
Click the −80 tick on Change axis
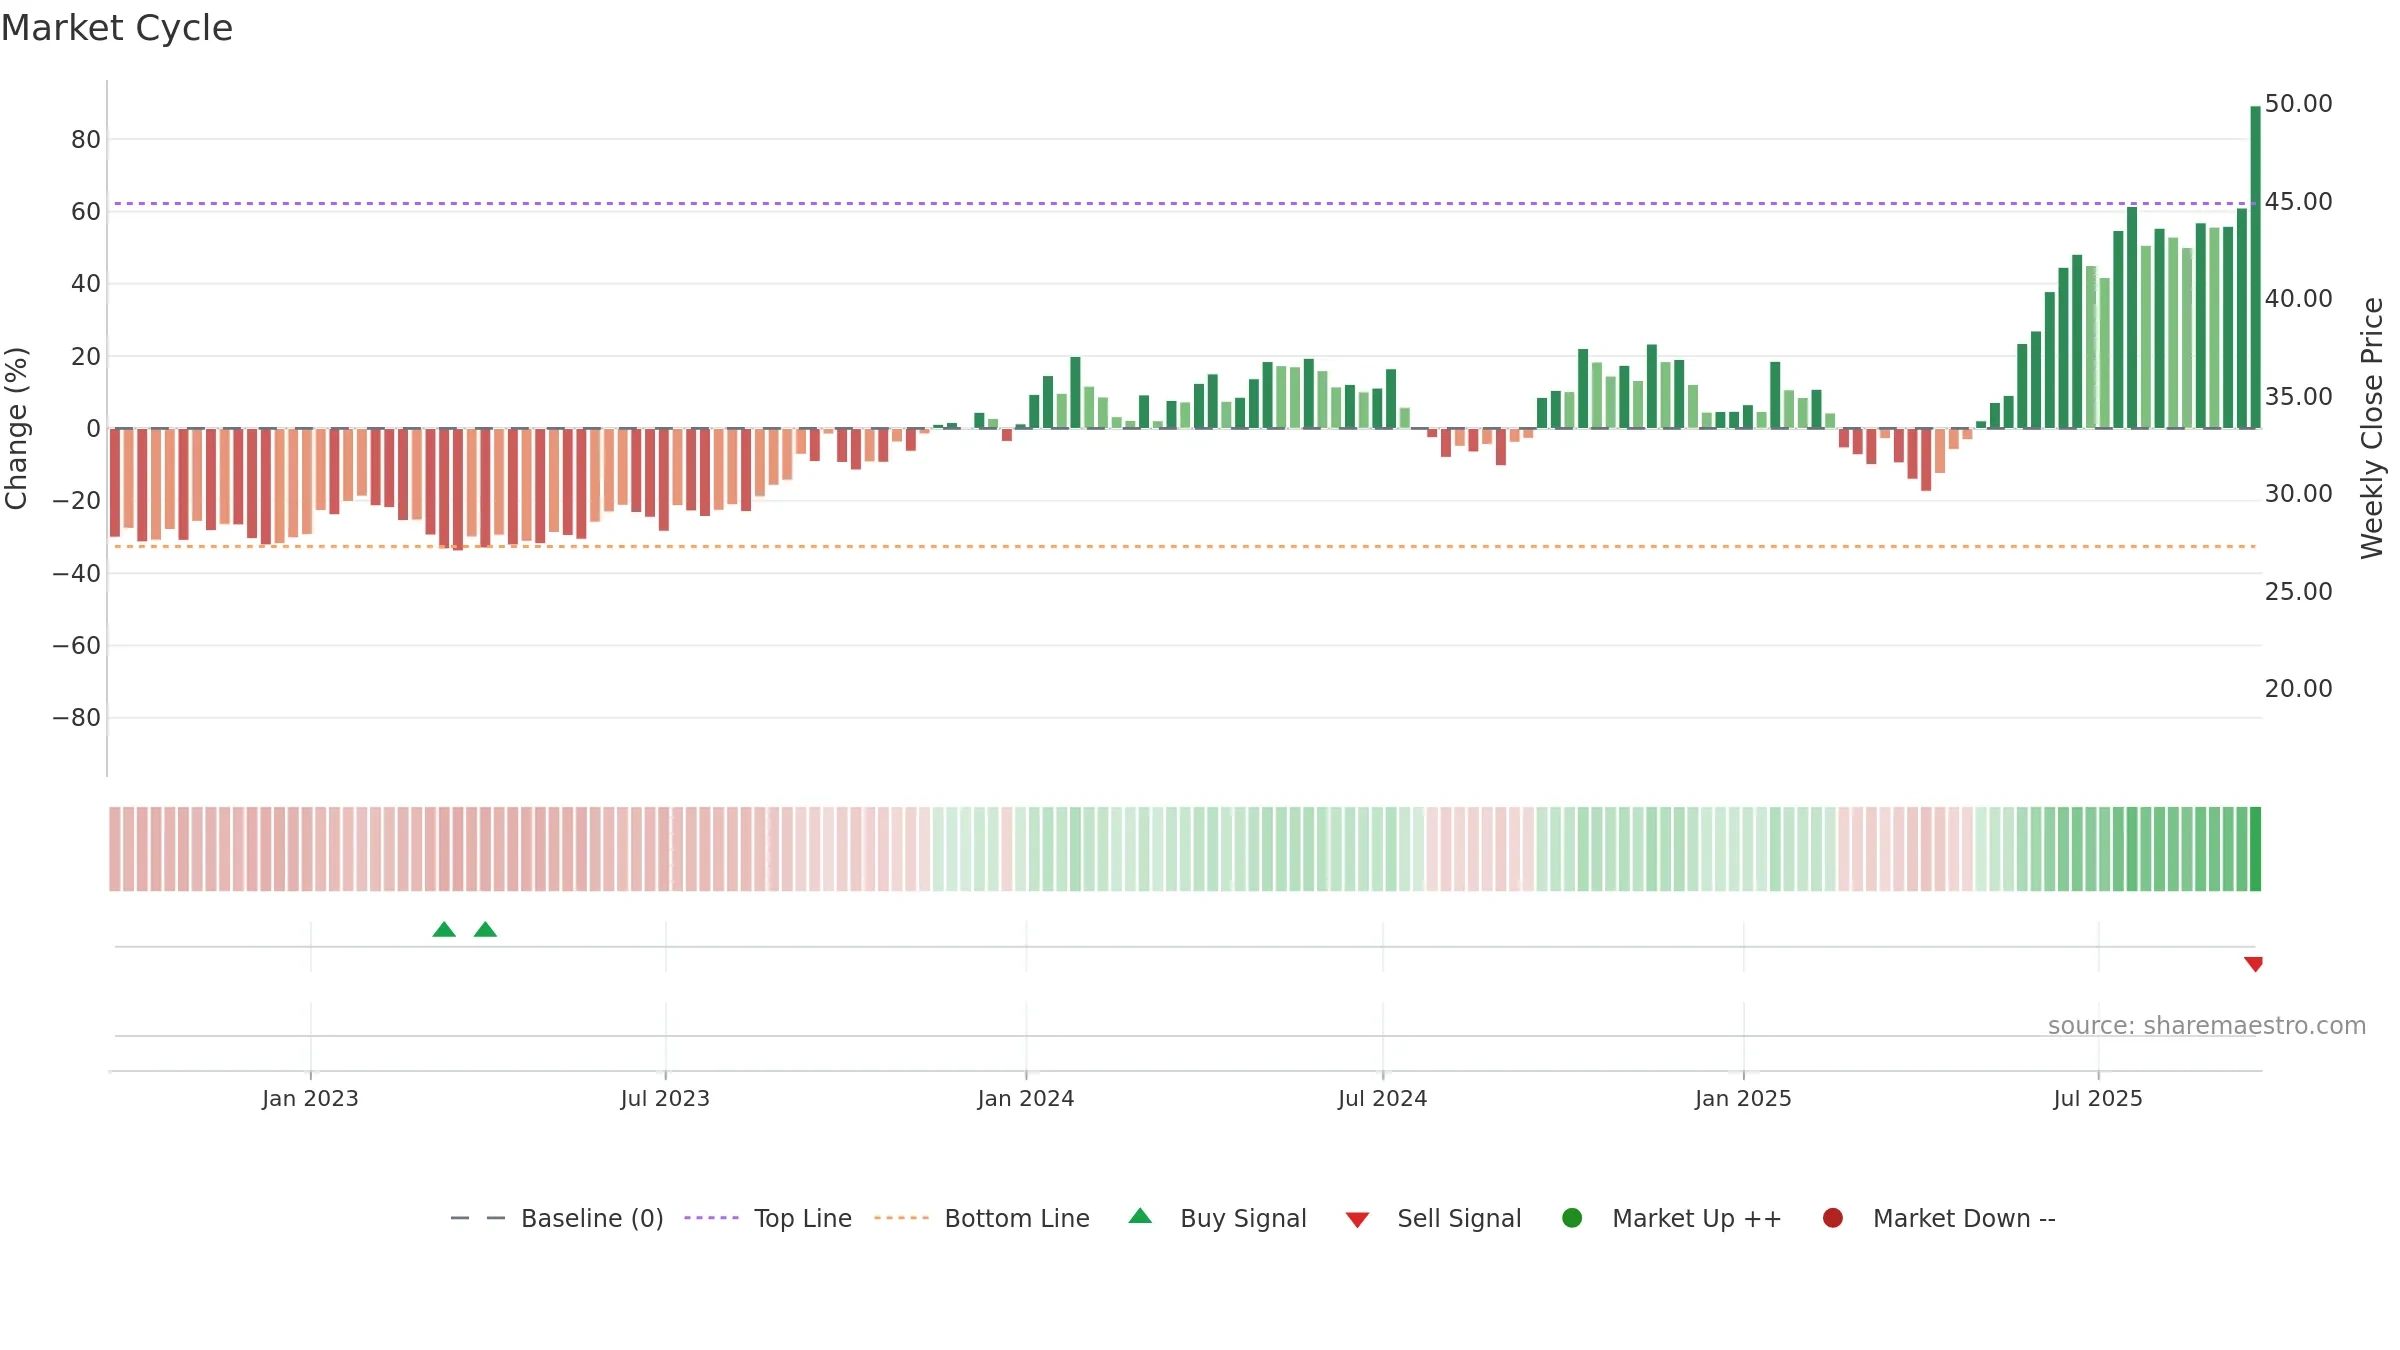click(77, 717)
